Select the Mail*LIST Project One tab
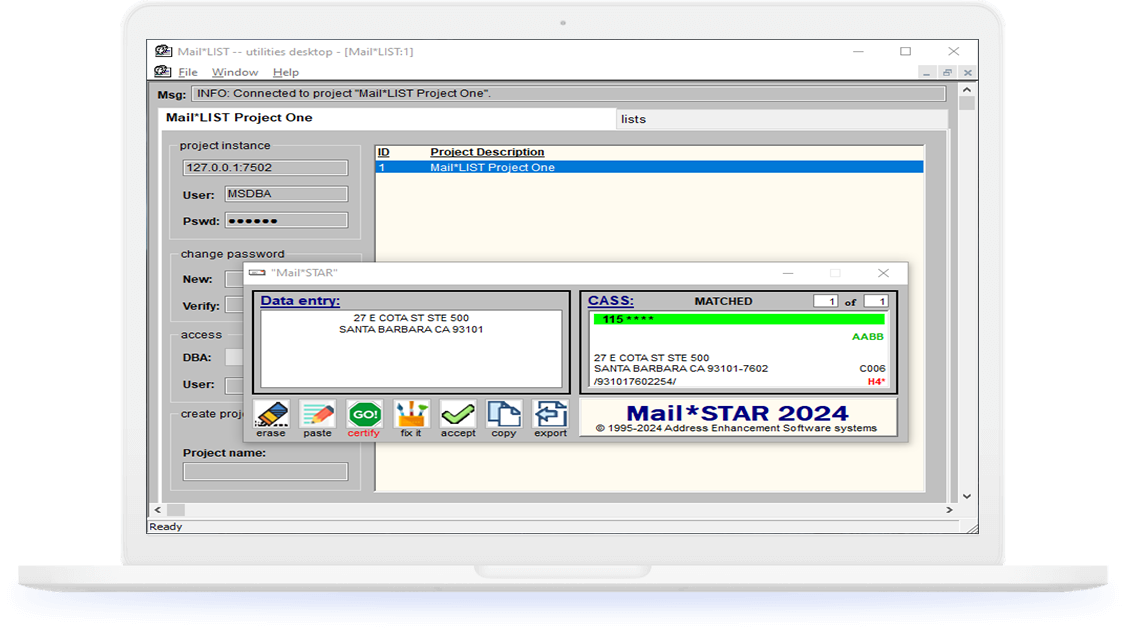Image resolution: width=1126 pixels, height=630 pixels. [387, 118]
